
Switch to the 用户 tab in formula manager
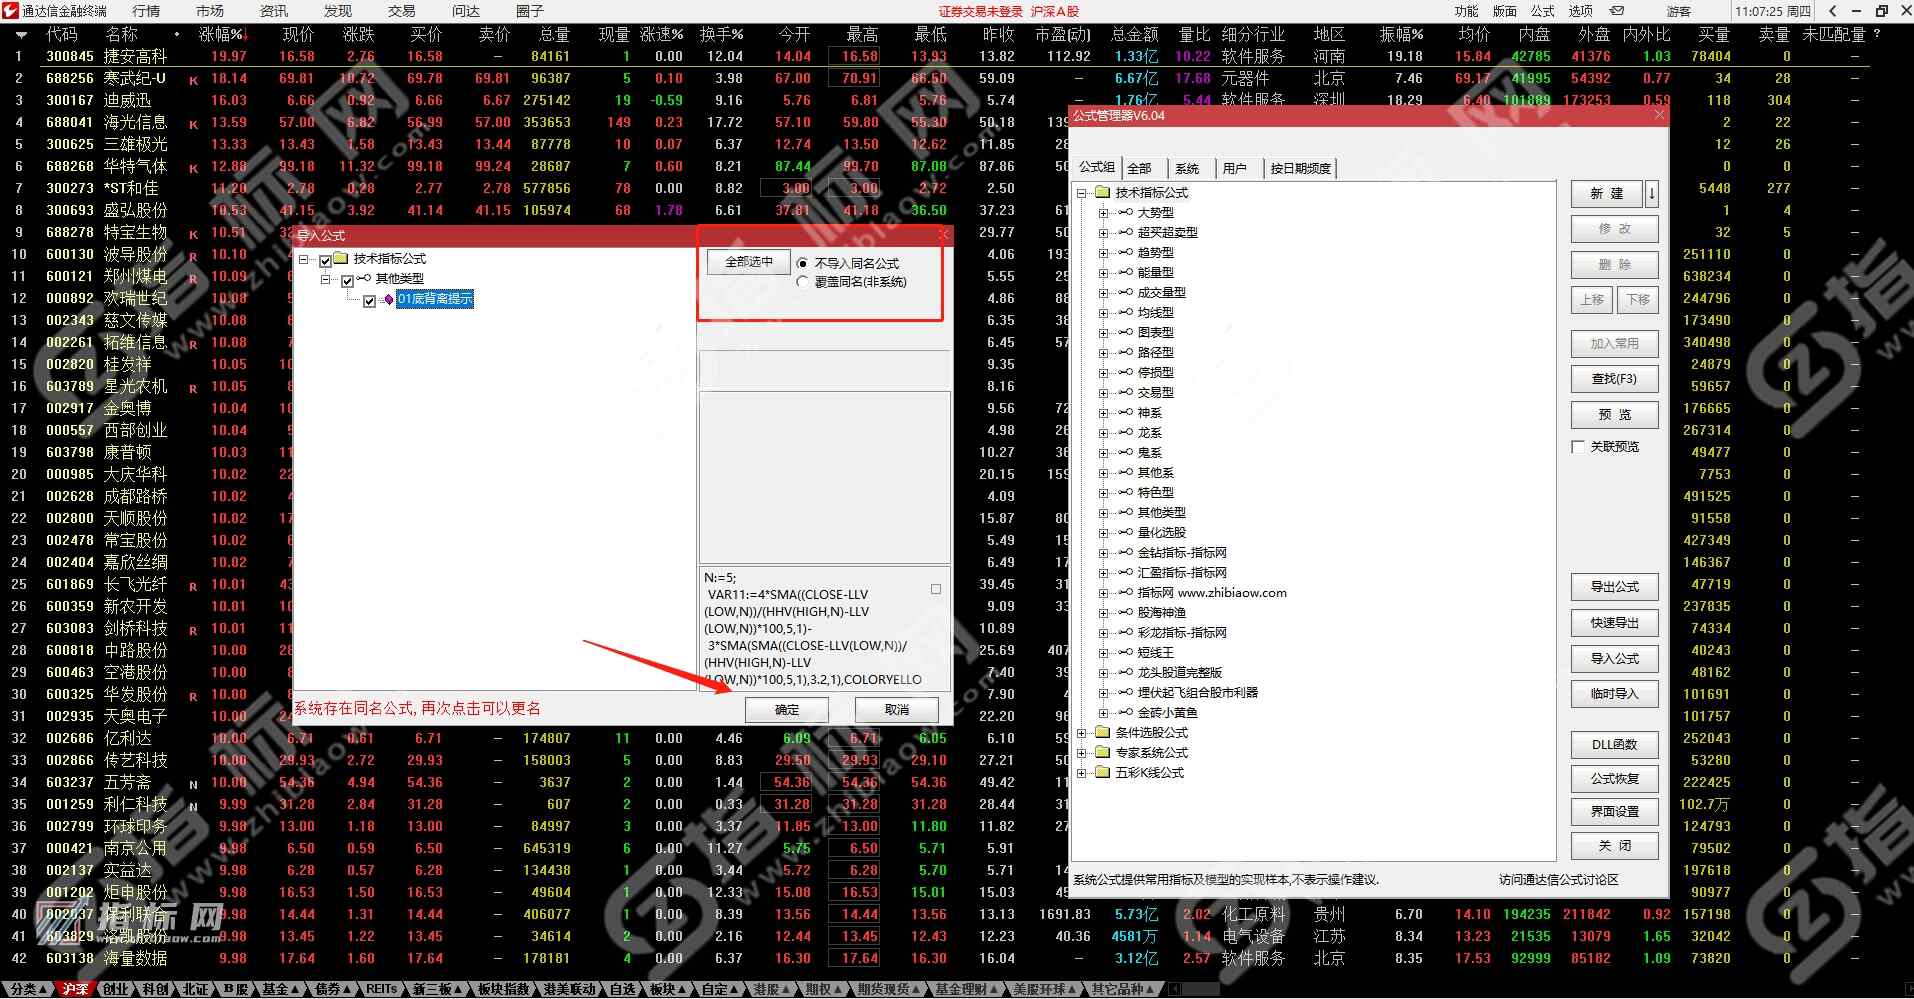[x=1237, y=168]
